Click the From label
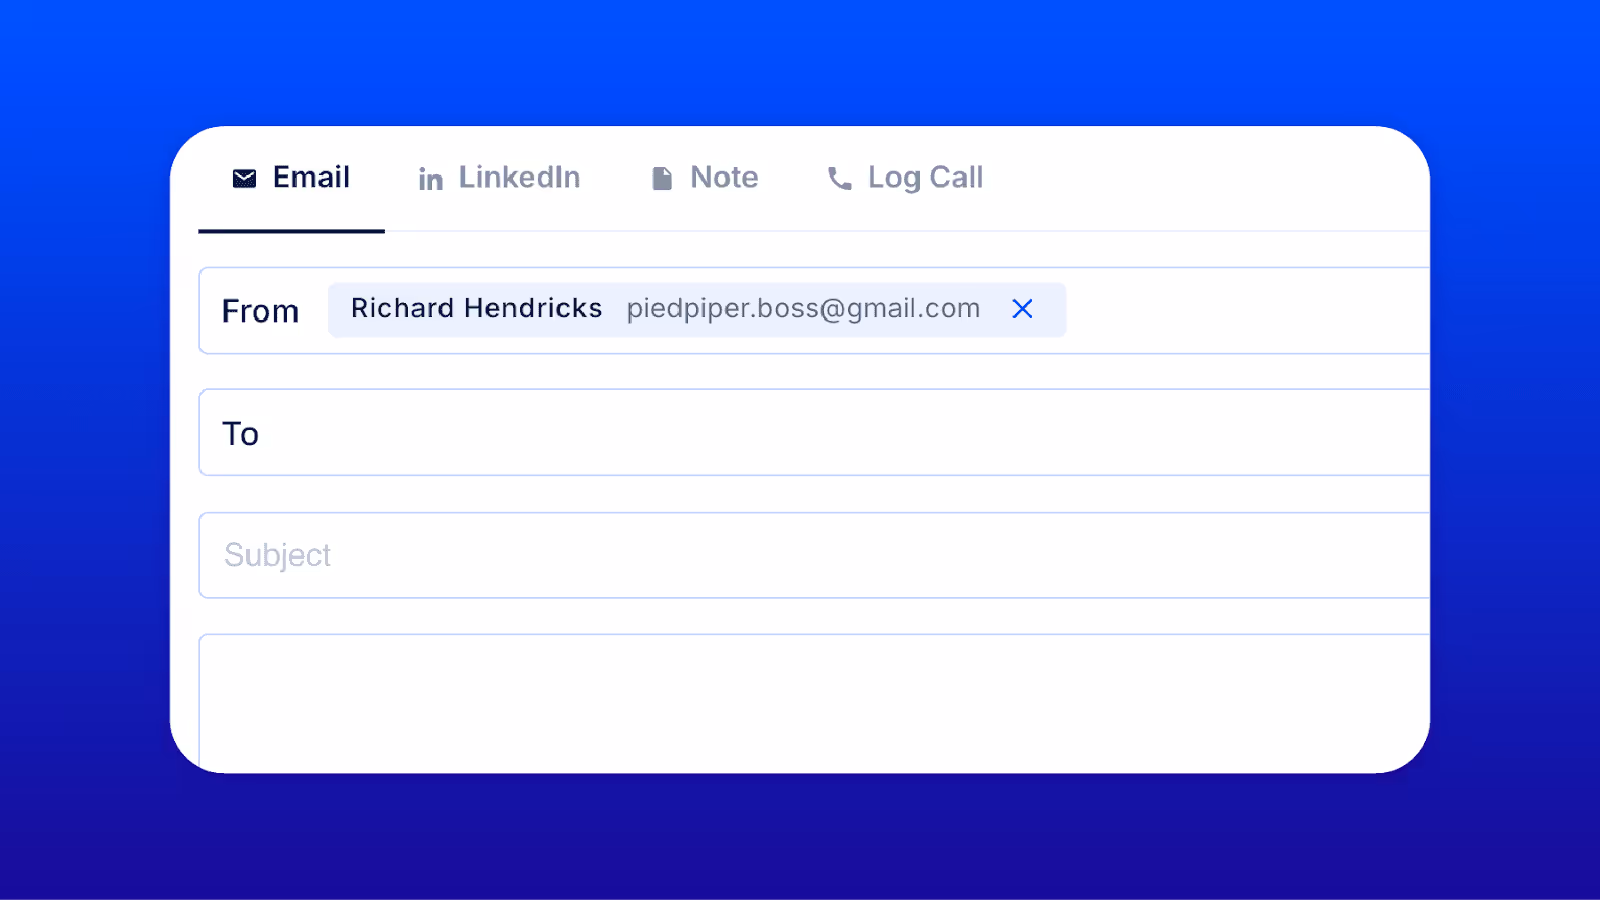The height and width of the screenshot is (900, 1600). coord(260,311)
